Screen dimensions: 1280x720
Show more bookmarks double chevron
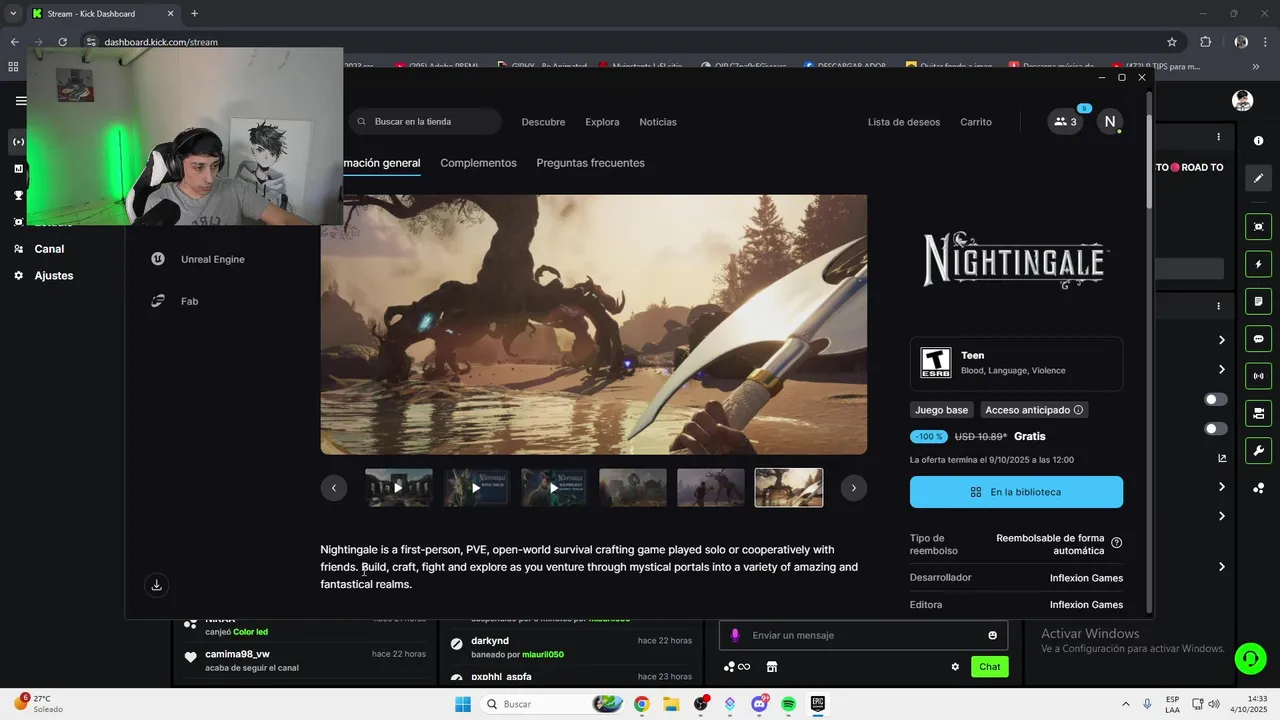pyautogui.click(x=1256, y=66)
